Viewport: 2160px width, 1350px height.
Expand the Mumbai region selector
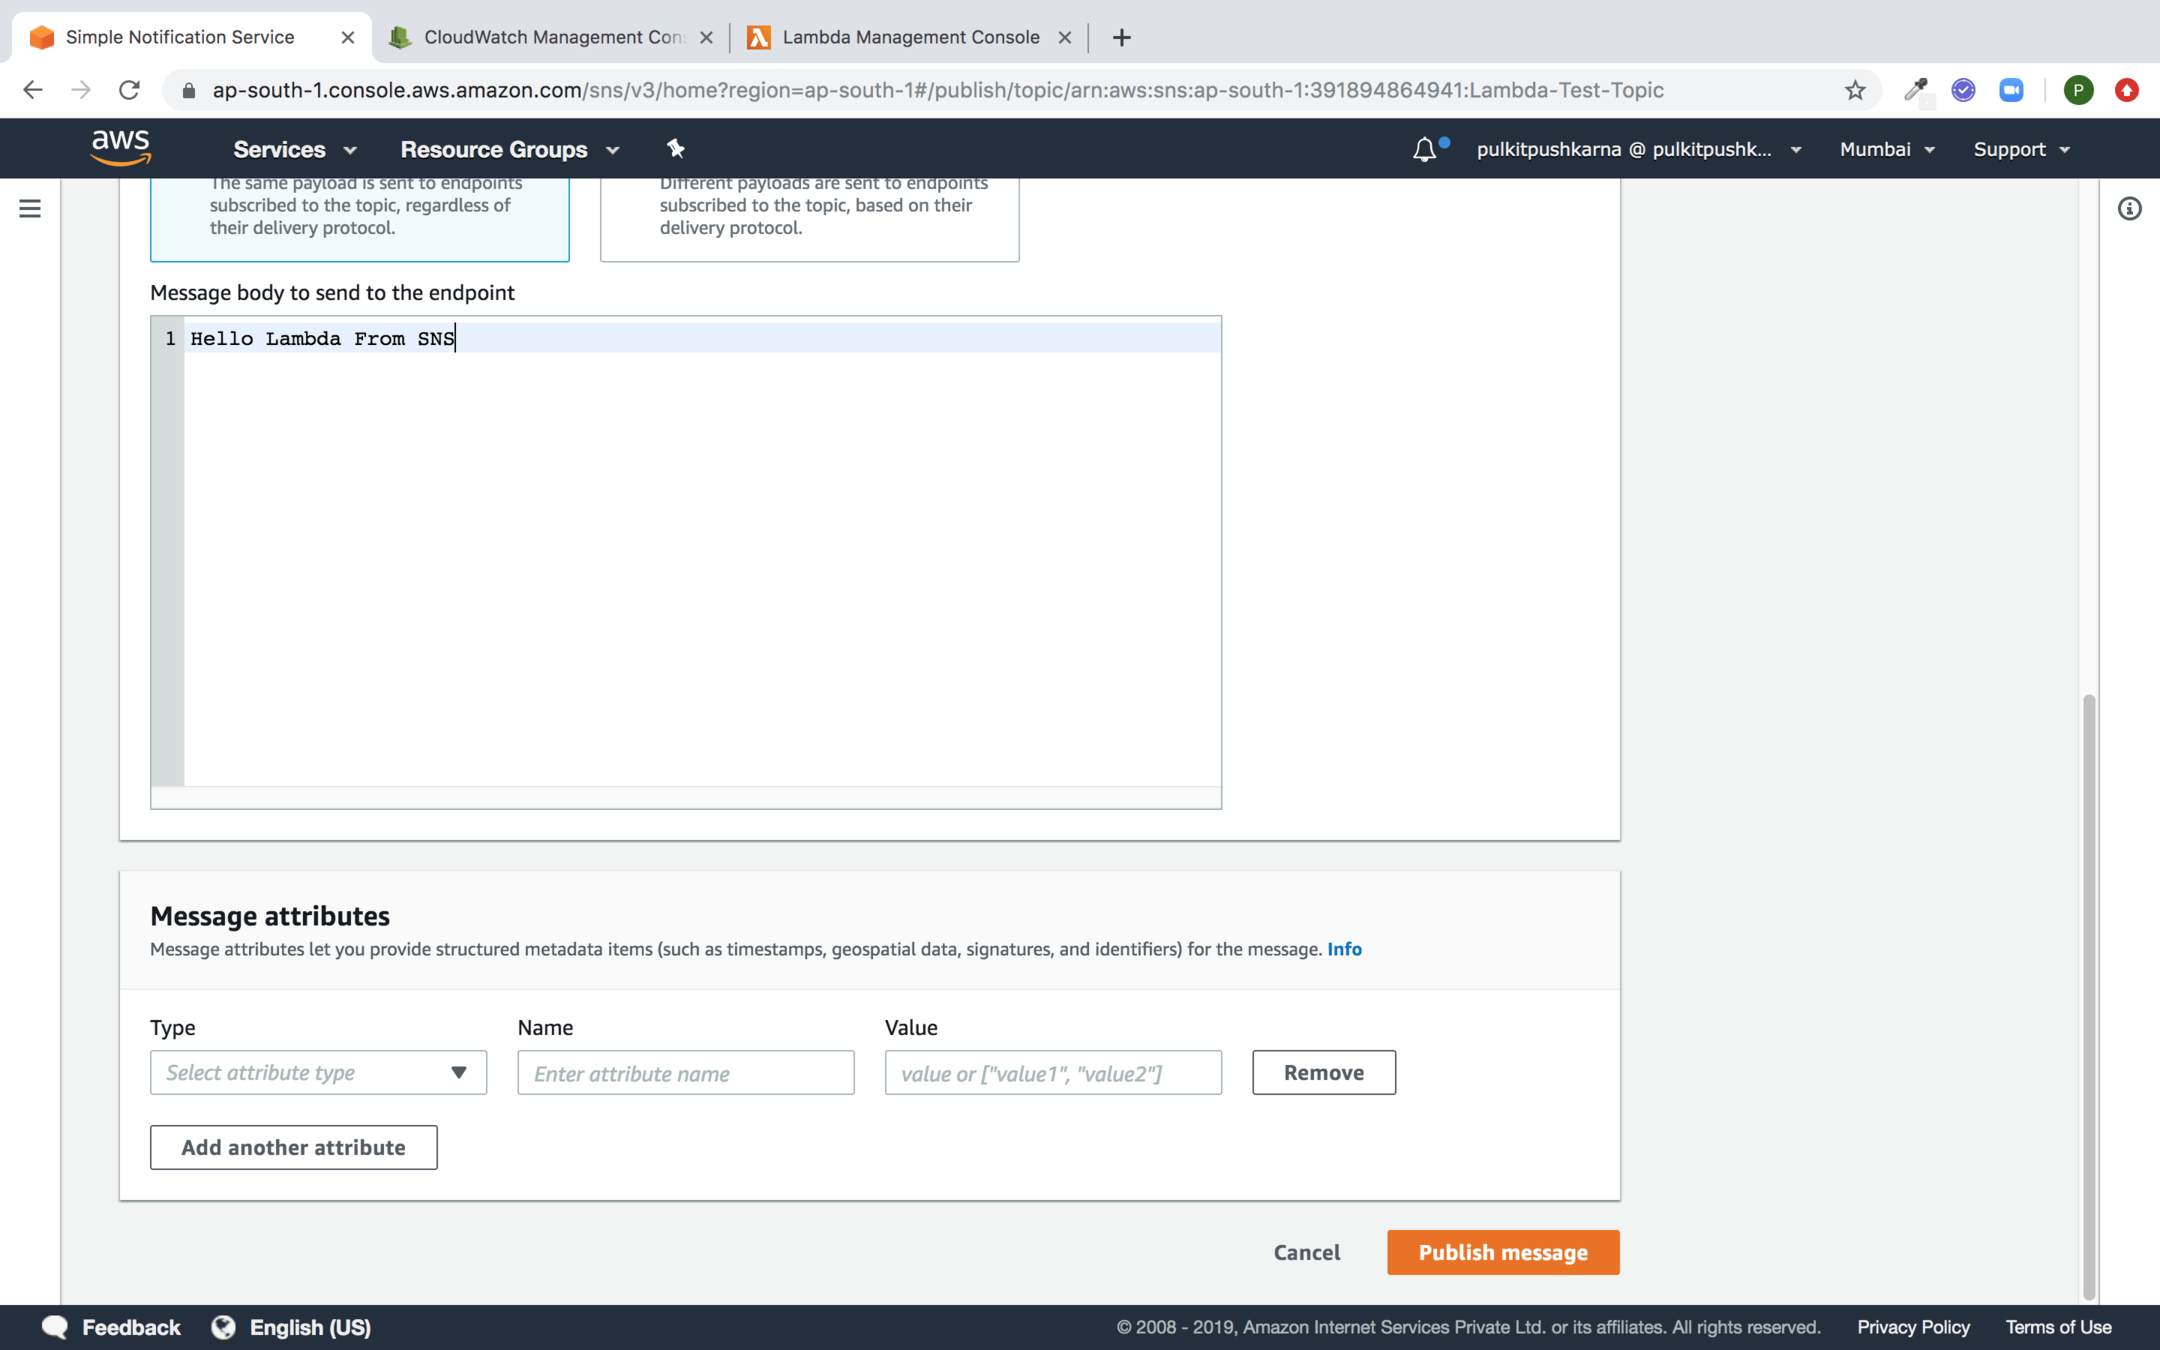pos(1886,149)
